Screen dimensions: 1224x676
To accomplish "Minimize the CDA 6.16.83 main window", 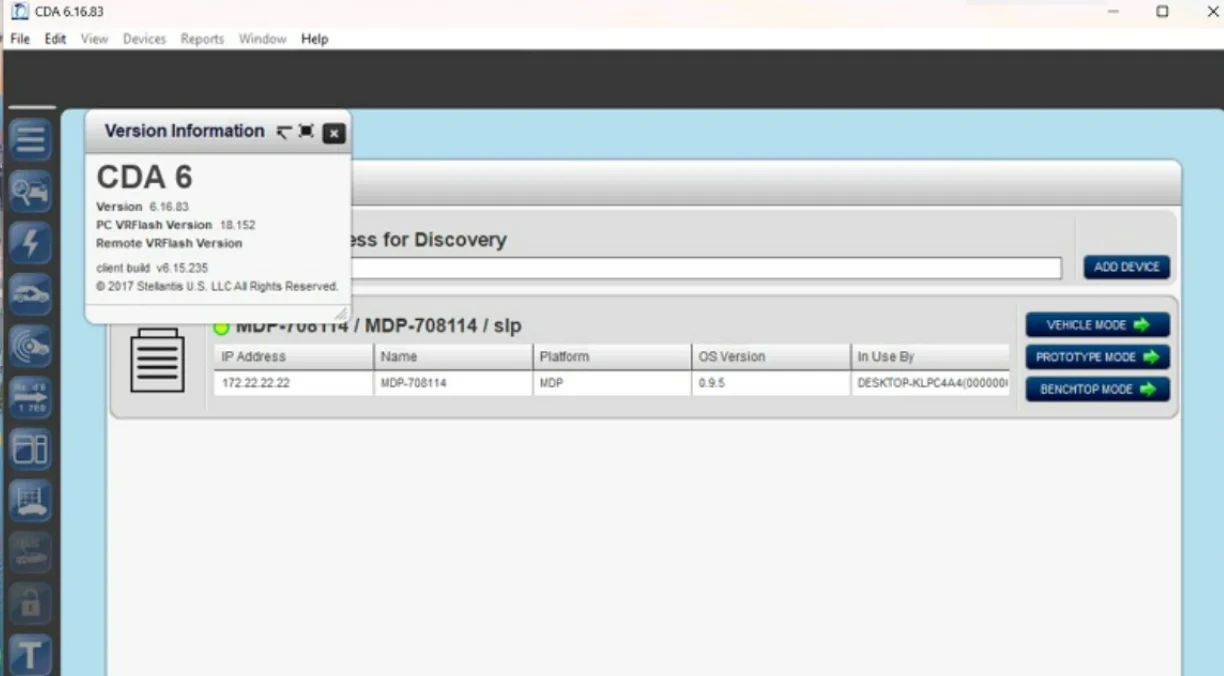I will (x=1114, y=12).
